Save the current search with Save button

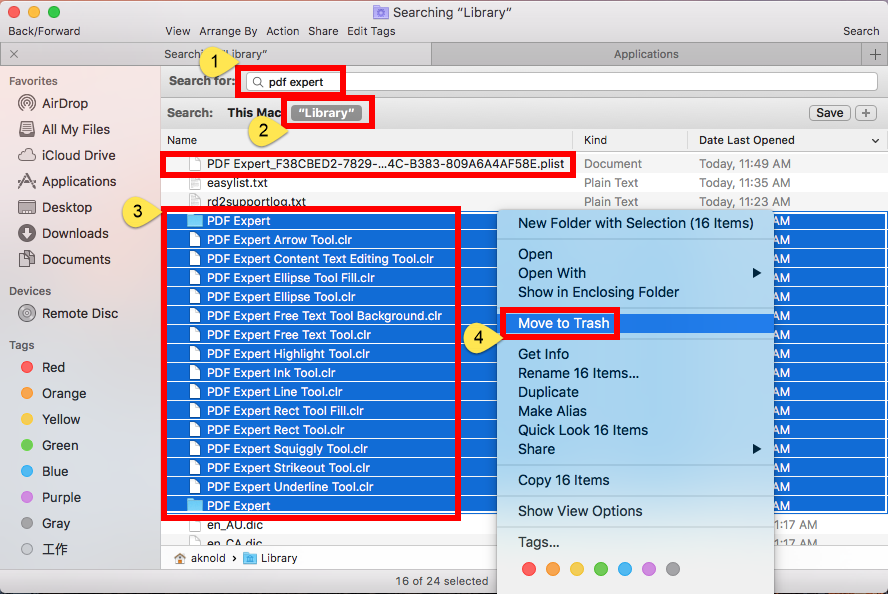[829, 112]
